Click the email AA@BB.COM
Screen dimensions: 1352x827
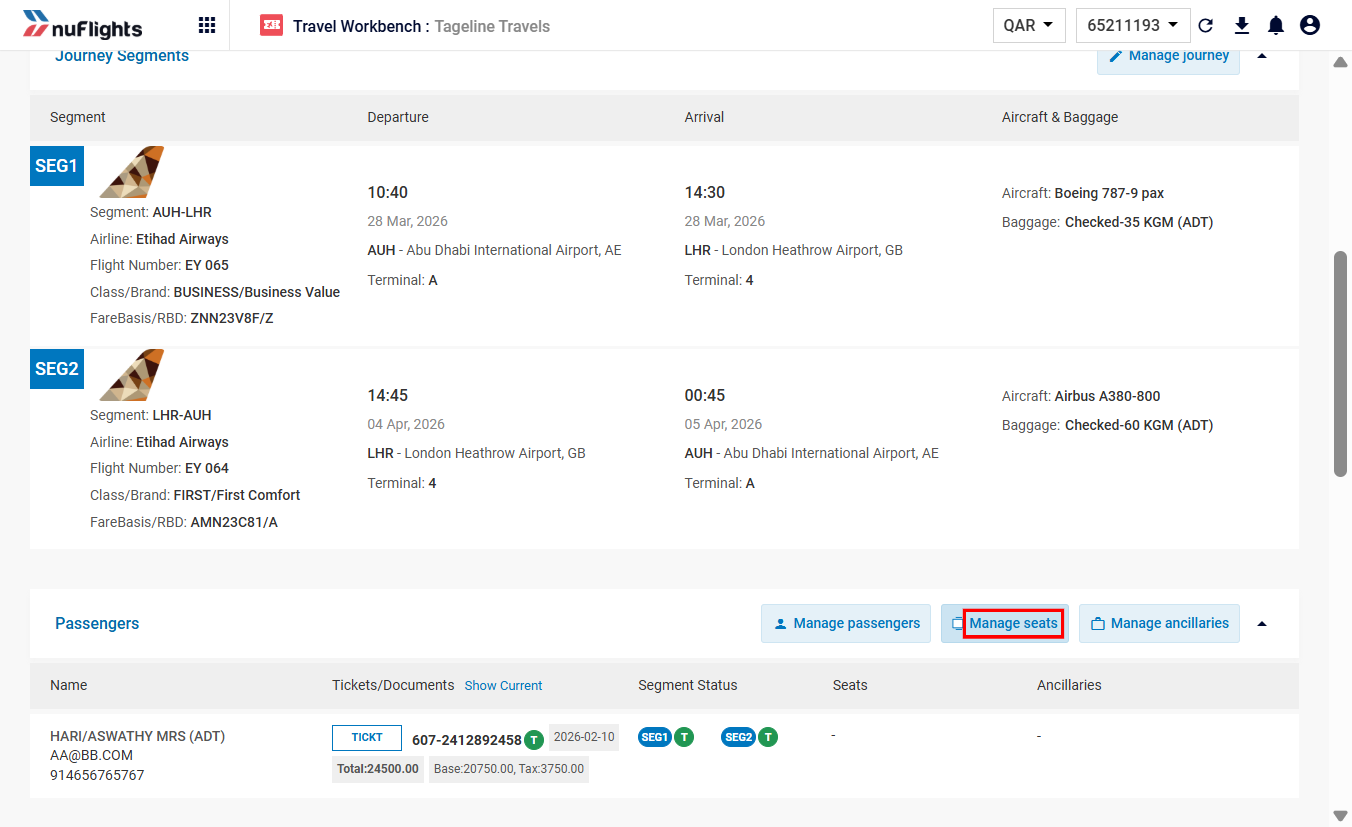pyautogui.click(x=91, y=755)
